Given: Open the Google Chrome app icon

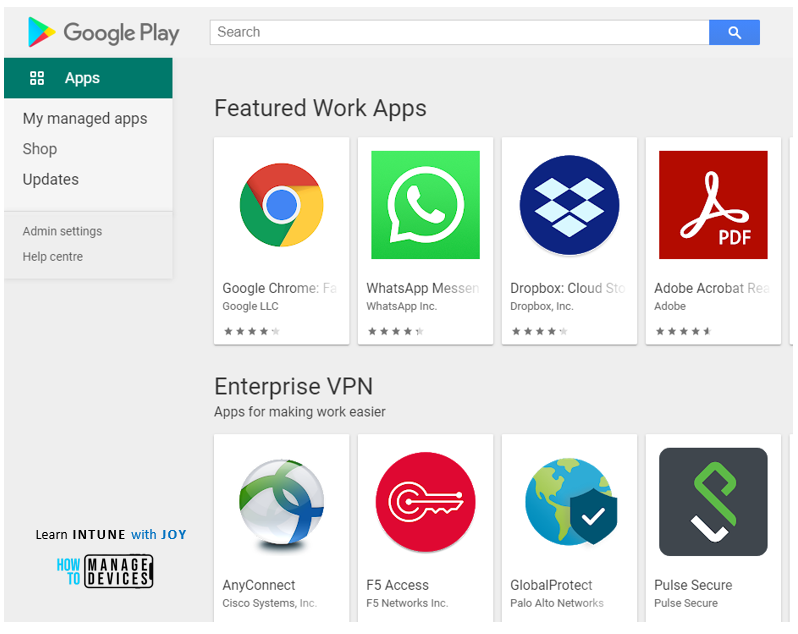Looking at the screenshot, I should (281, 205).
